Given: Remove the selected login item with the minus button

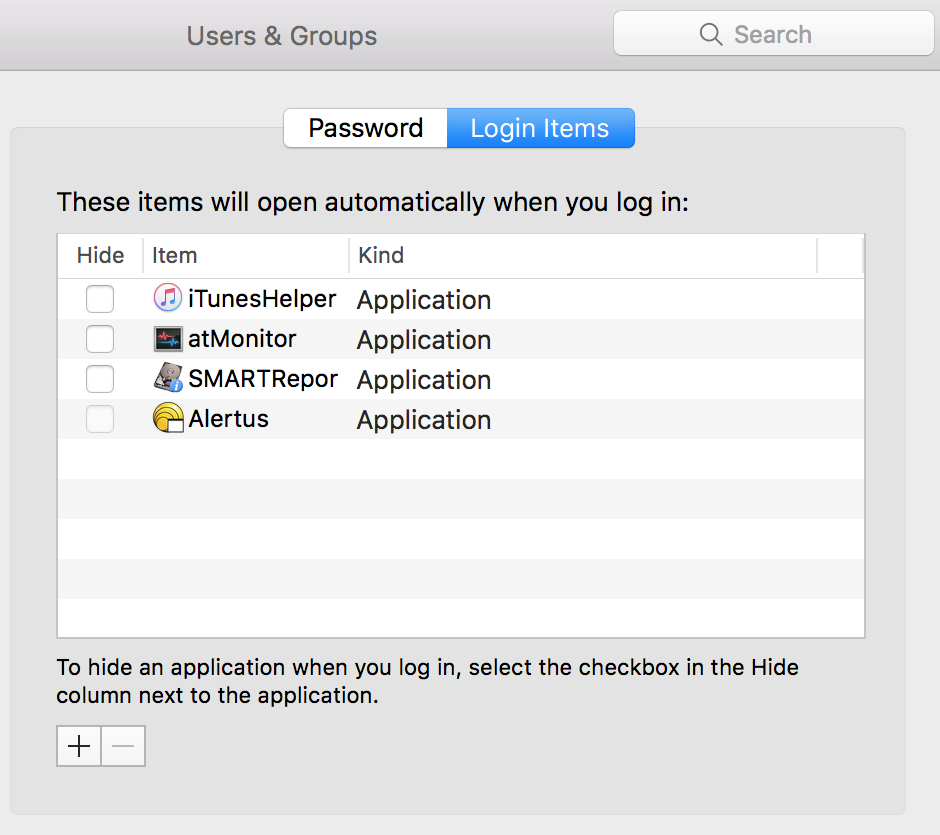Looking at the screenshot, I should [123, 745].
